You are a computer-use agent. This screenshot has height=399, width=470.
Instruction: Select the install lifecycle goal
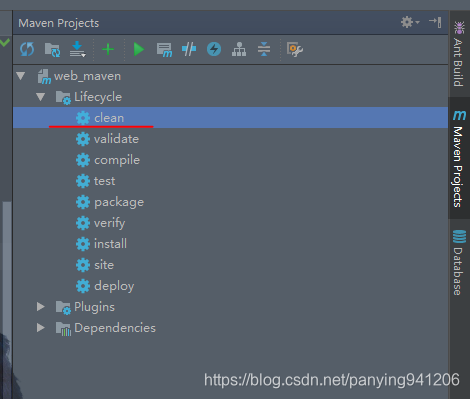click(230, 244)
